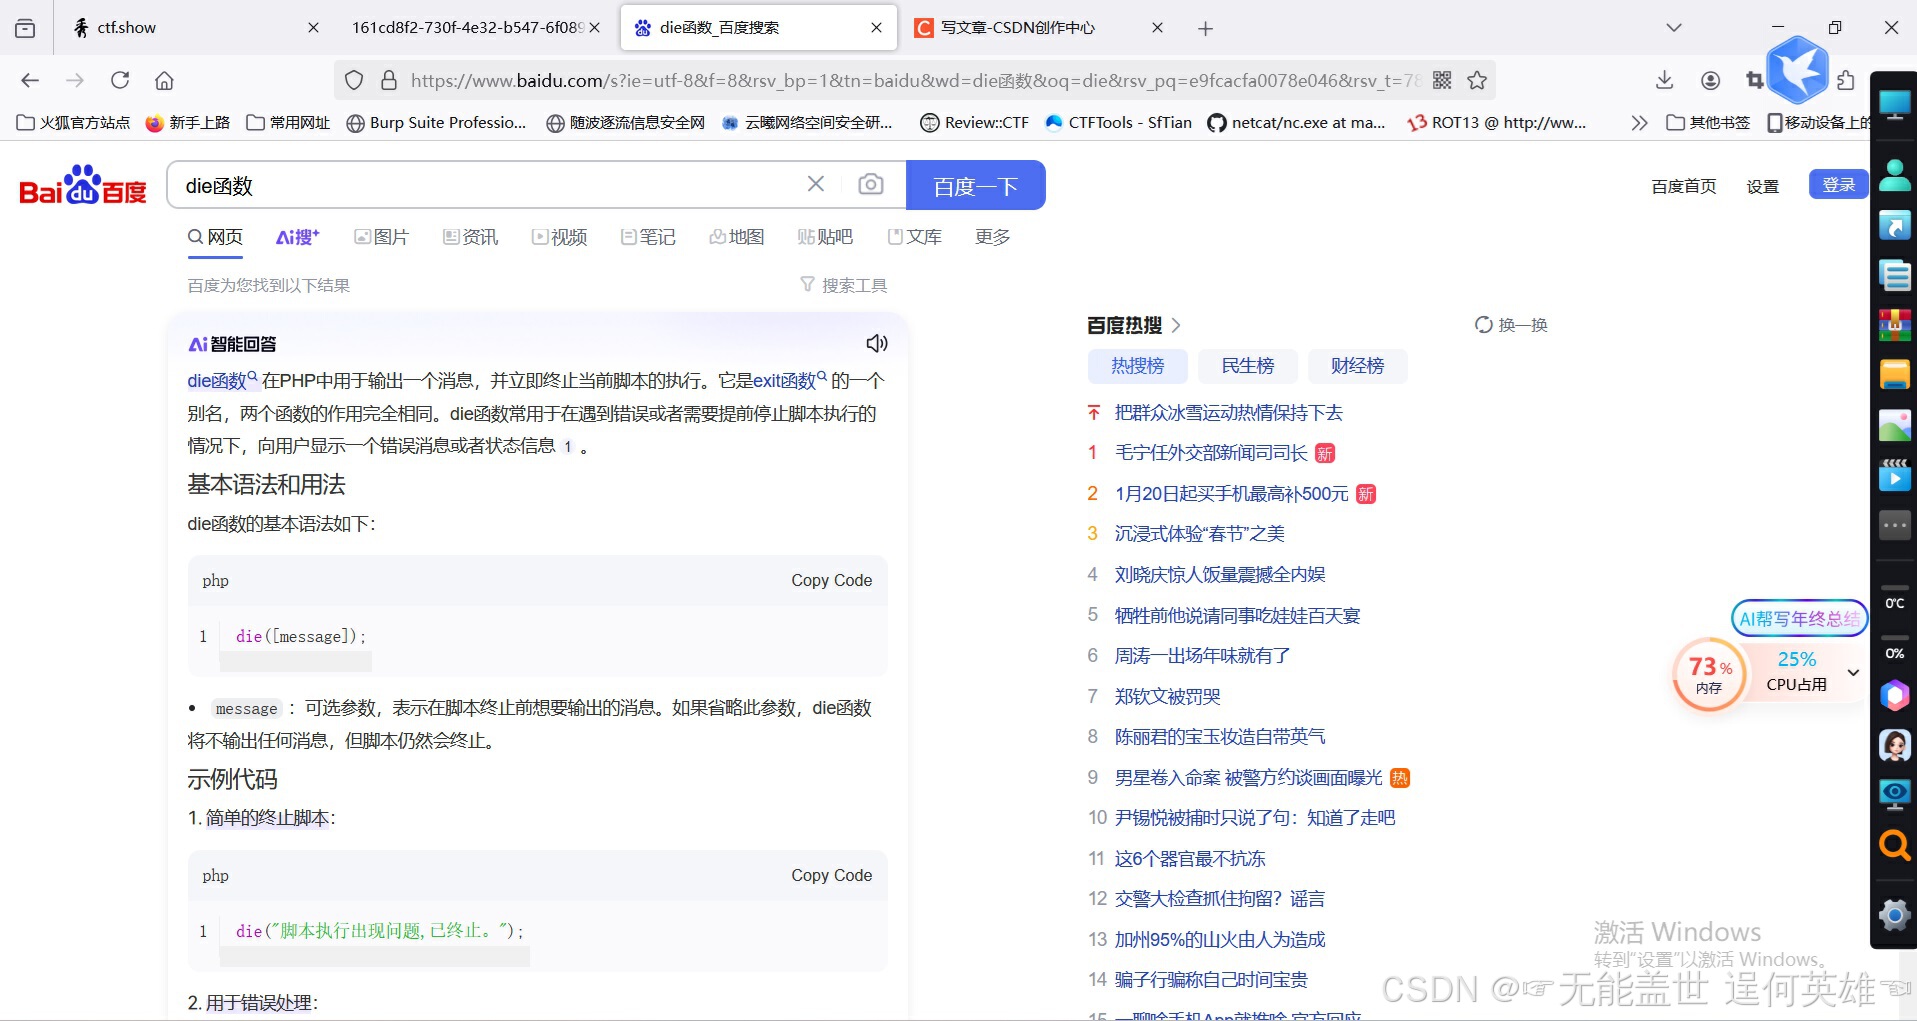This screenshot has height=1021, width=1917.
Task: Open camera image search
Action: coord(871,184)
